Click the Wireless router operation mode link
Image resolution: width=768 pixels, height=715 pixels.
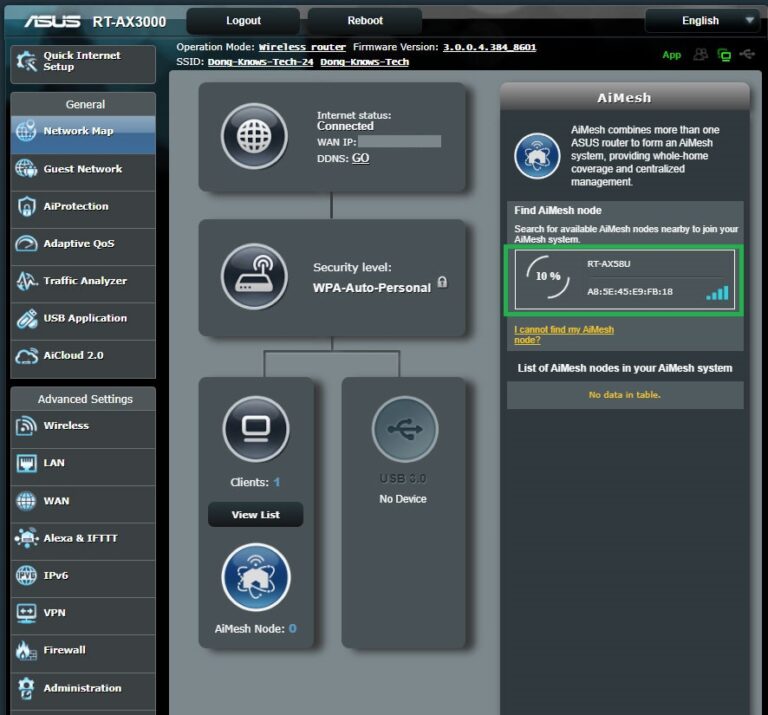pos(302,47)
